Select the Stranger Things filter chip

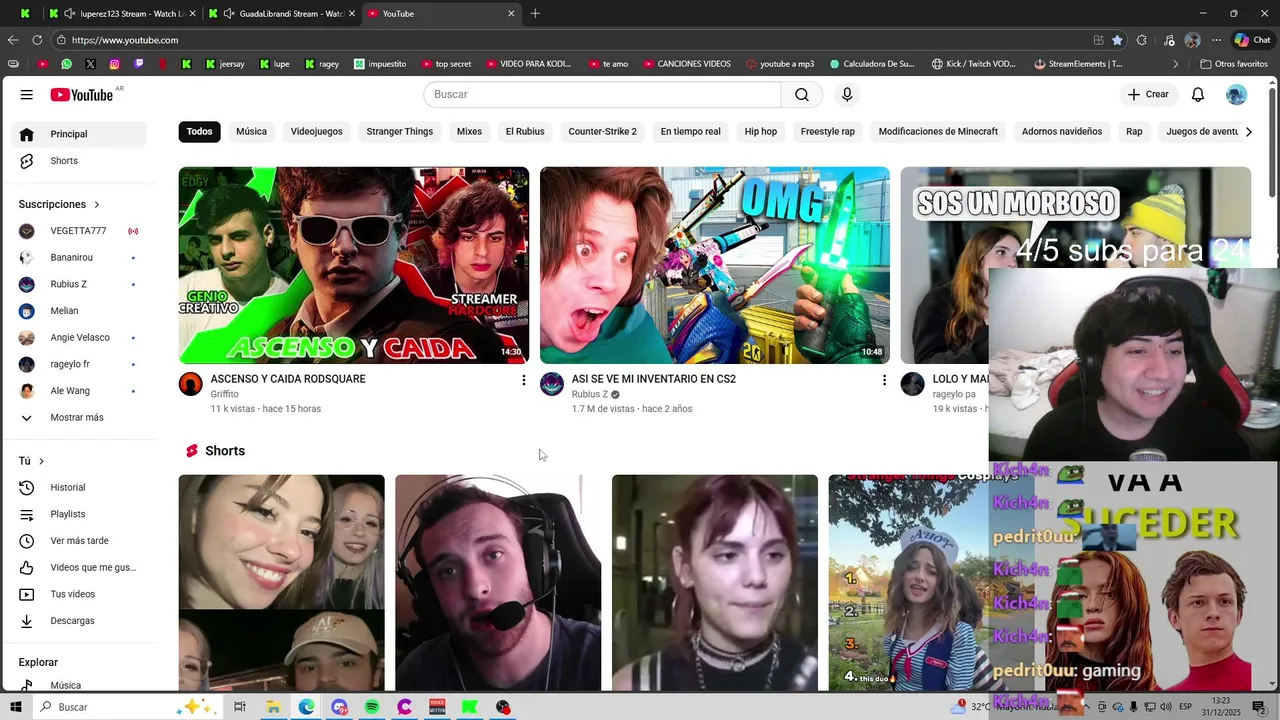(x=399, y=131)
